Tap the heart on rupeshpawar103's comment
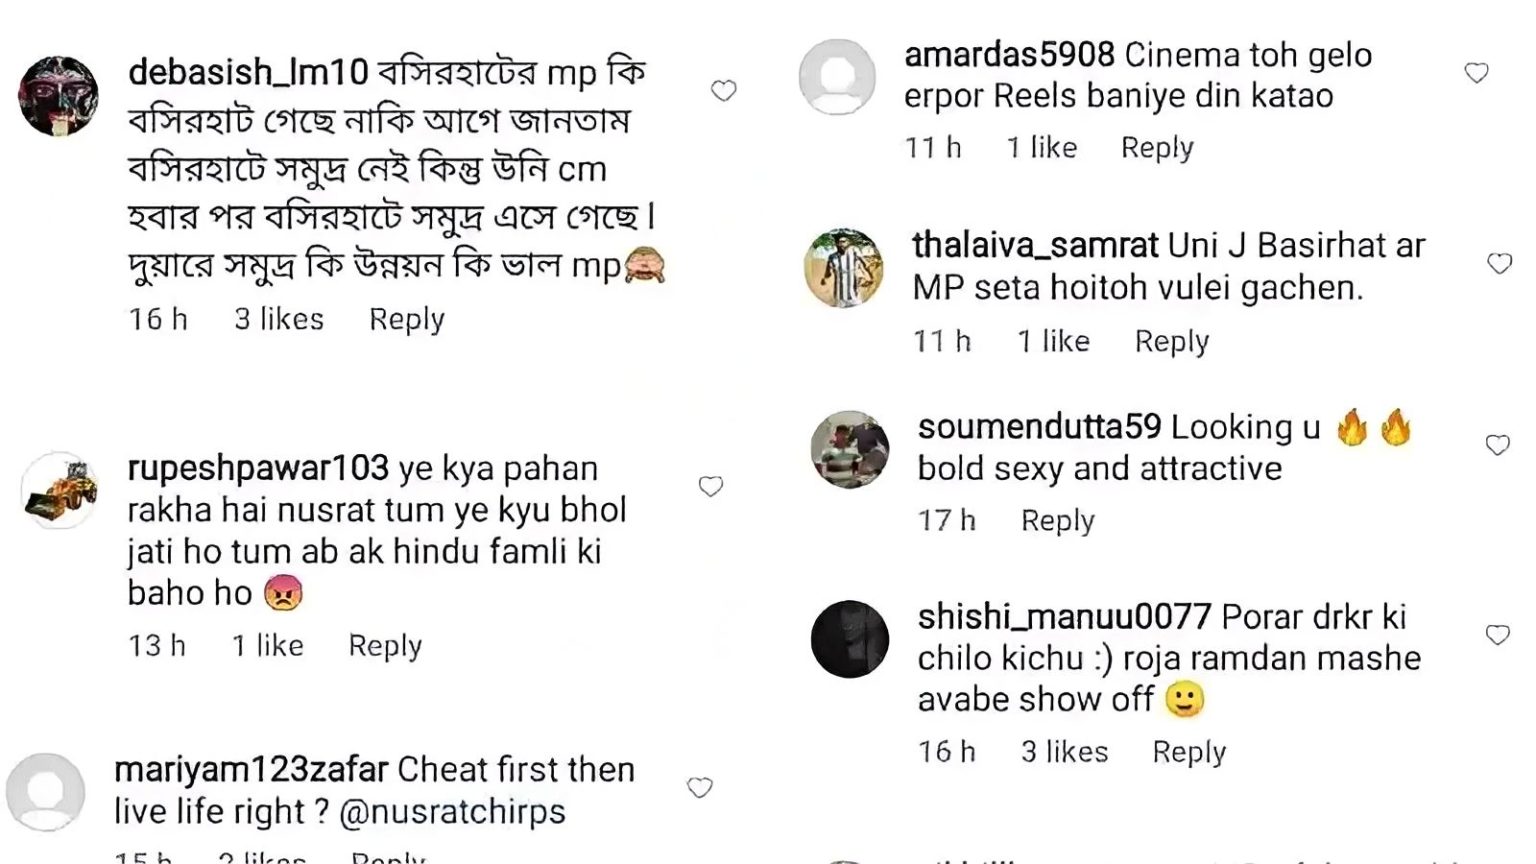Screen dimensions: 1536x864 (x=710, y=487)
